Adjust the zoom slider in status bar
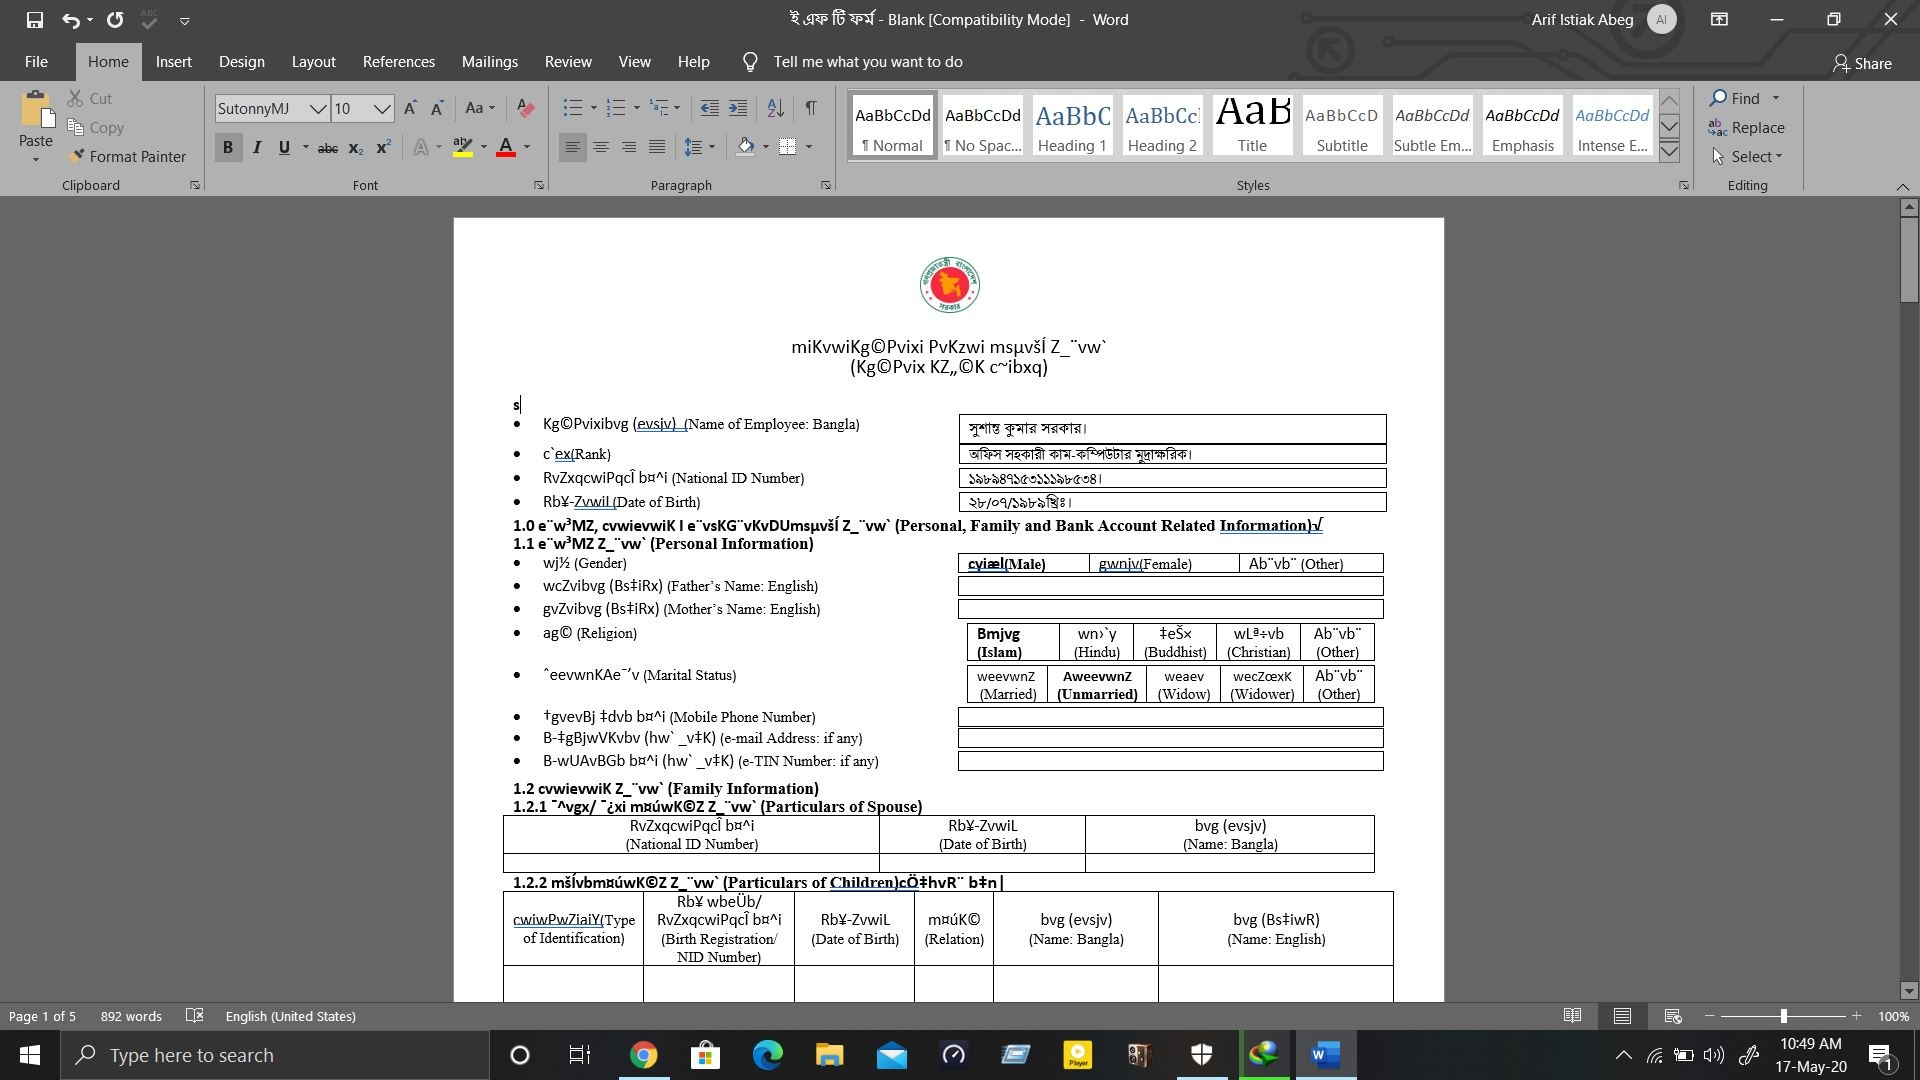The image size is (1920, 1080). [x=1783, y=1016]
